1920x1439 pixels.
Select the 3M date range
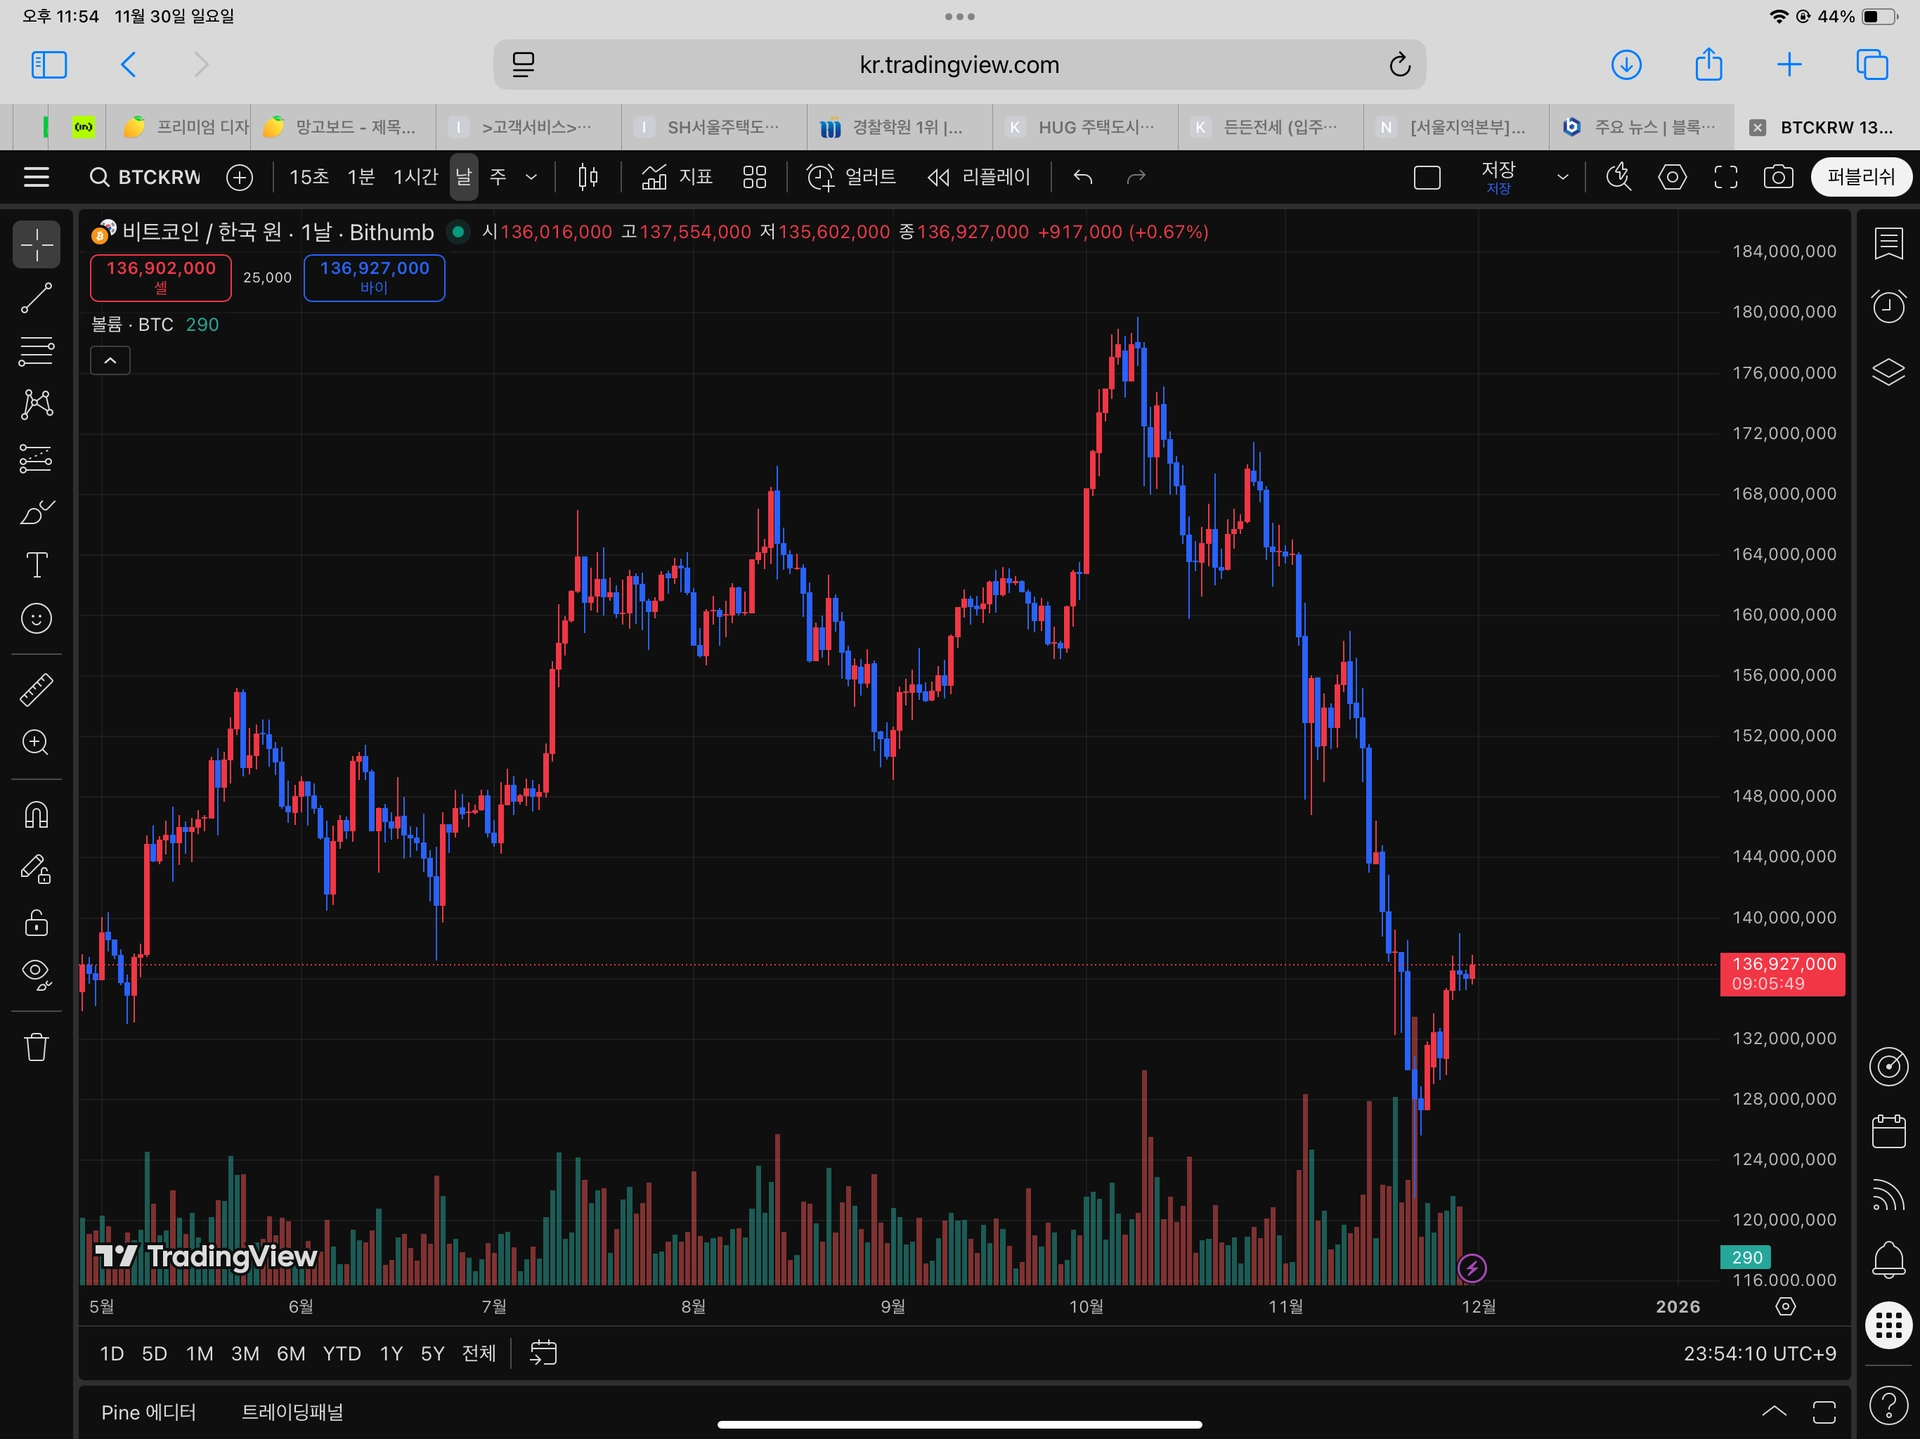pos(245,1353)
